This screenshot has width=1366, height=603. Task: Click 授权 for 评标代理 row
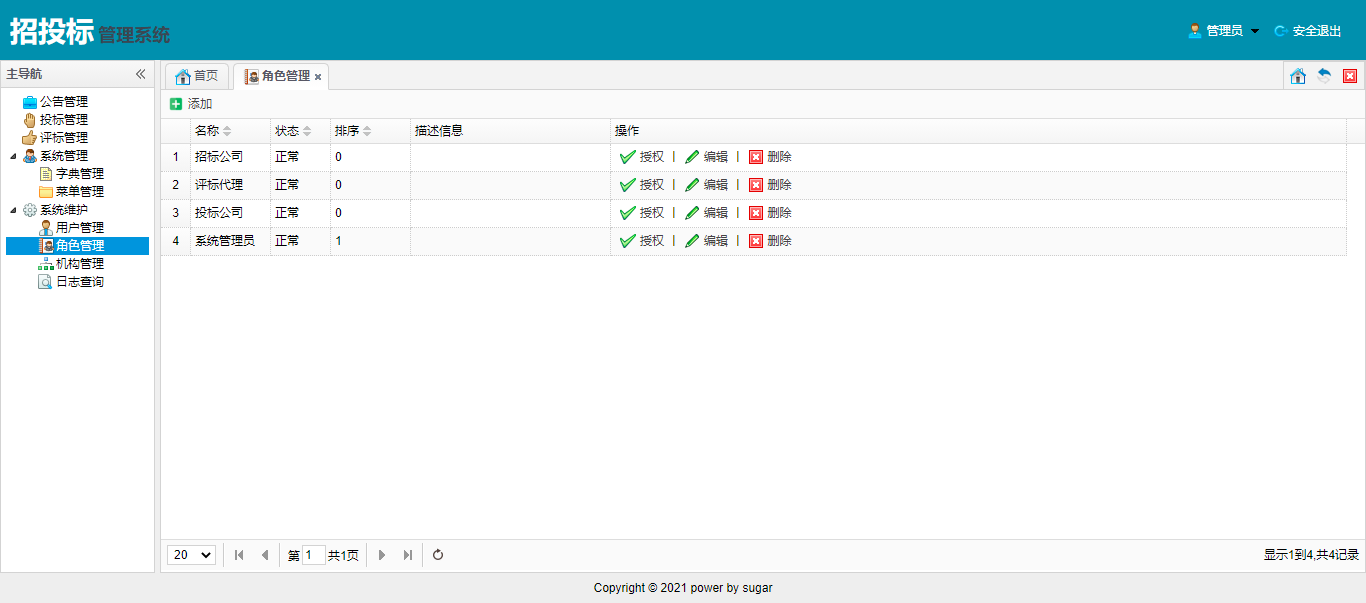pyautogui.click(x=642, y=185)
